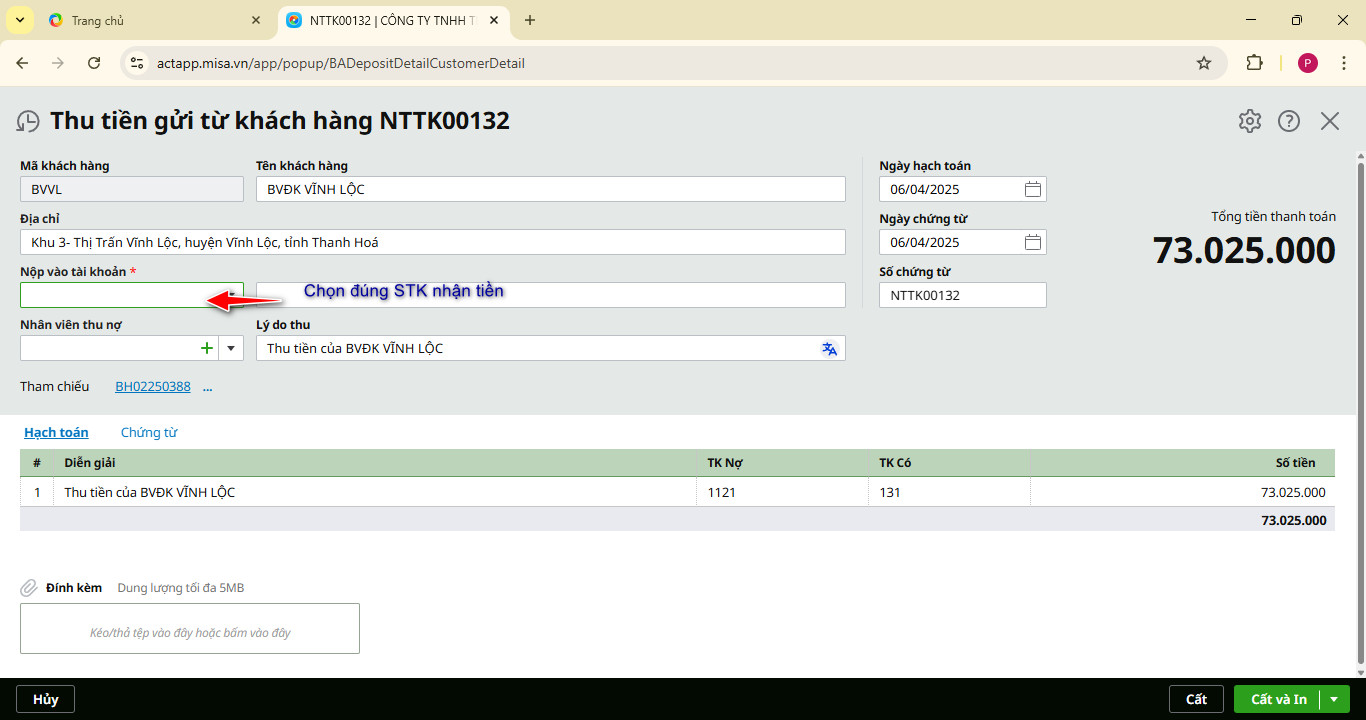
Task: Open calendar for Ngày hạch toán
Action: pos(1033,189)
